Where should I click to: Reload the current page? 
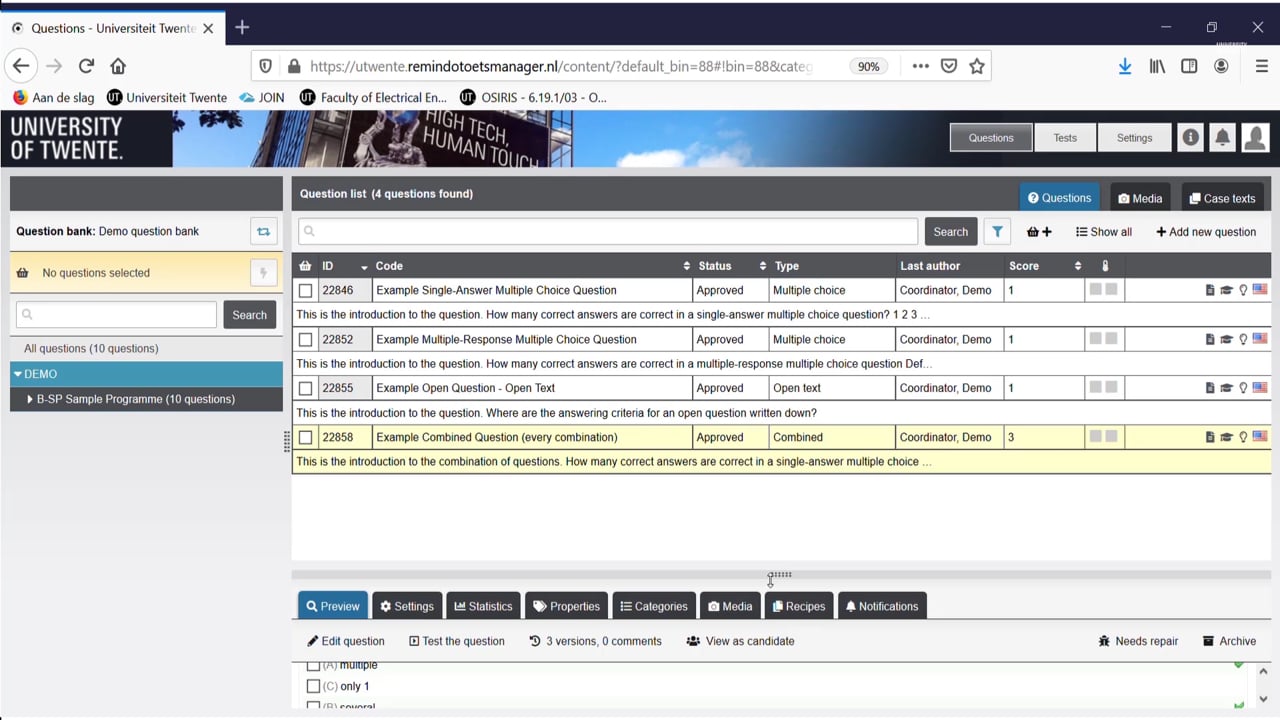86,66
